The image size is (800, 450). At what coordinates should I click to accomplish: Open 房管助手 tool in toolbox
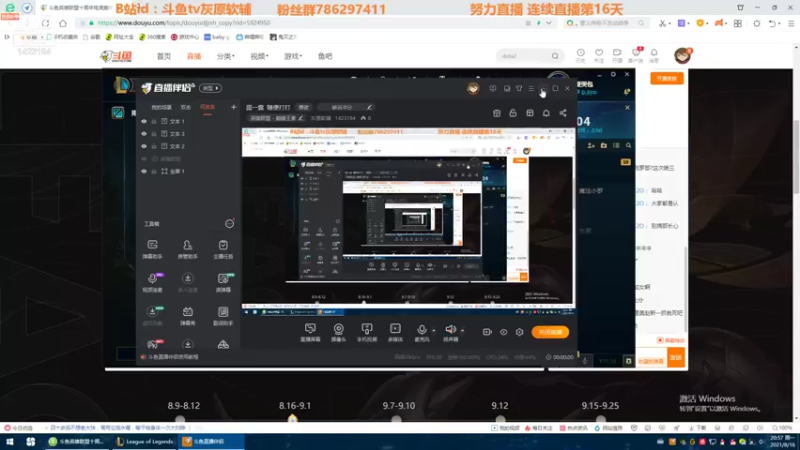tap(187, 249)
